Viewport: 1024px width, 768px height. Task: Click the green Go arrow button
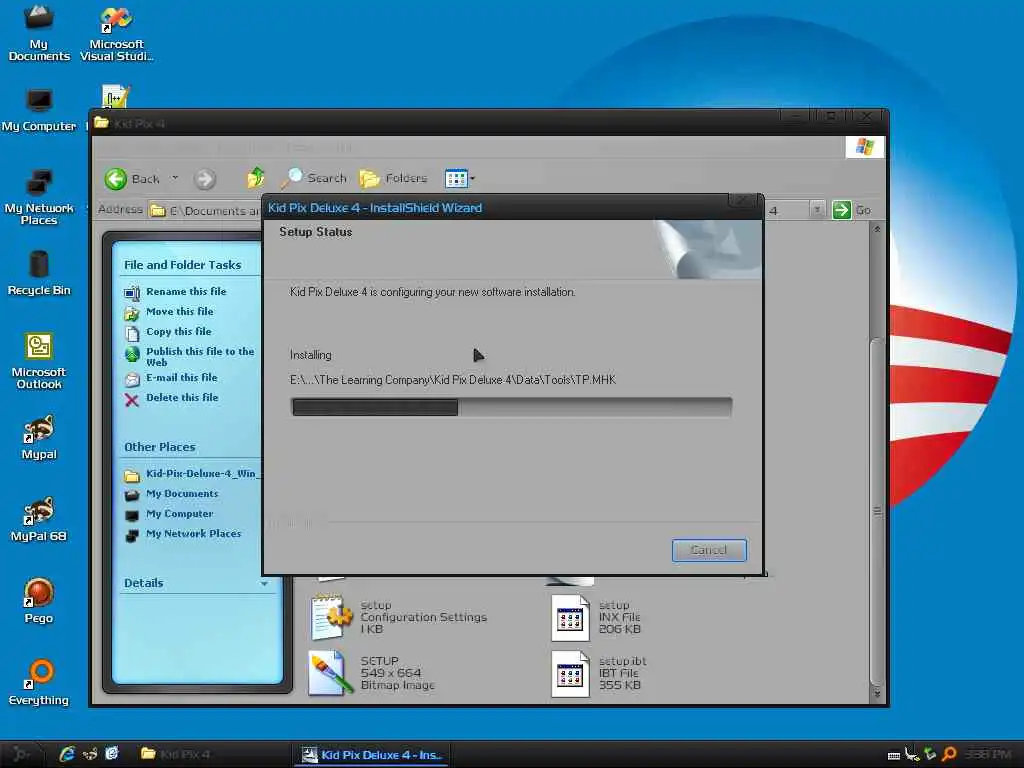(x=842, y=210)
